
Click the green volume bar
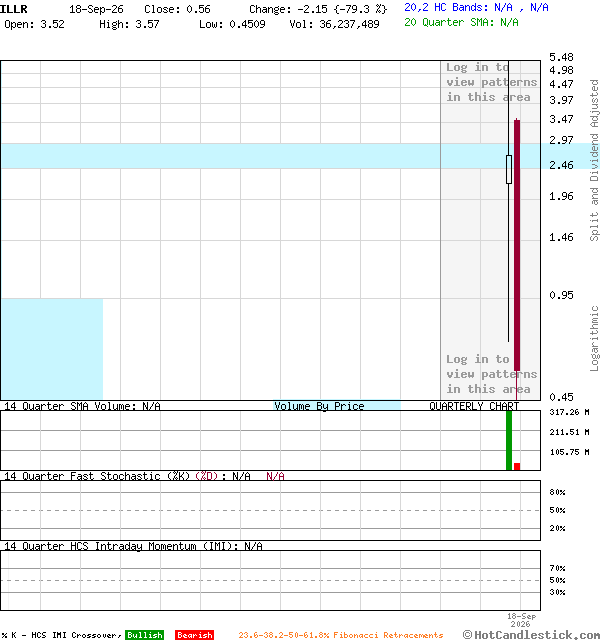[509, 440]
